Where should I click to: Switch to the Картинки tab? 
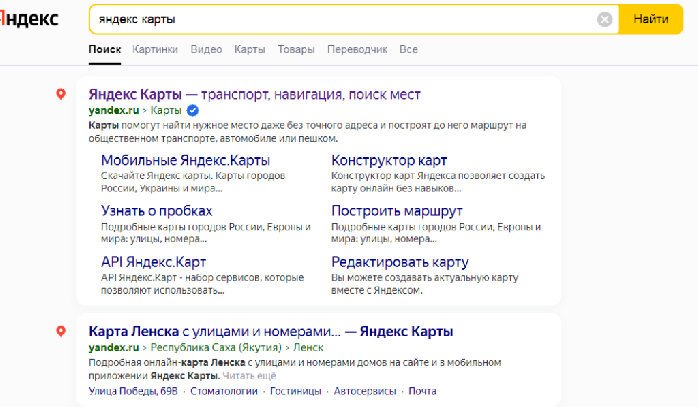[155, 49]
